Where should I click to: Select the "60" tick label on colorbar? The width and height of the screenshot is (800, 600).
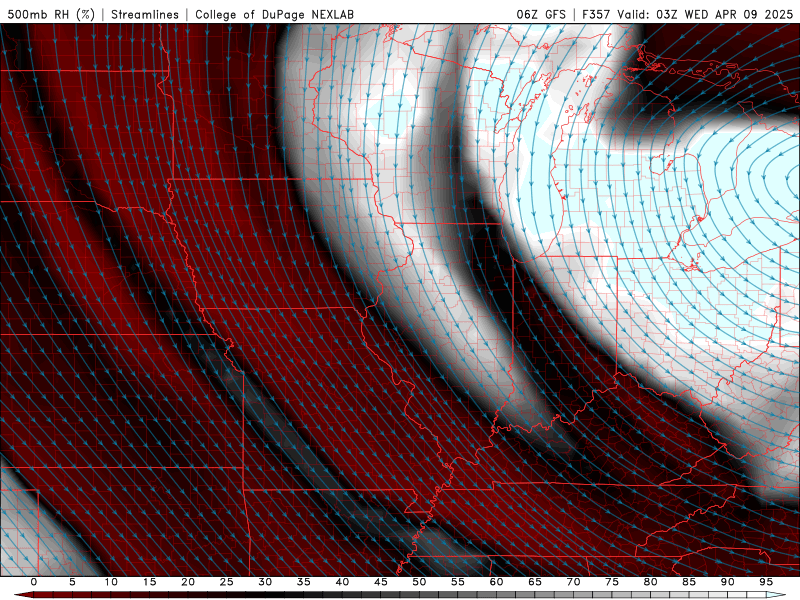click(x=496, y=582)
